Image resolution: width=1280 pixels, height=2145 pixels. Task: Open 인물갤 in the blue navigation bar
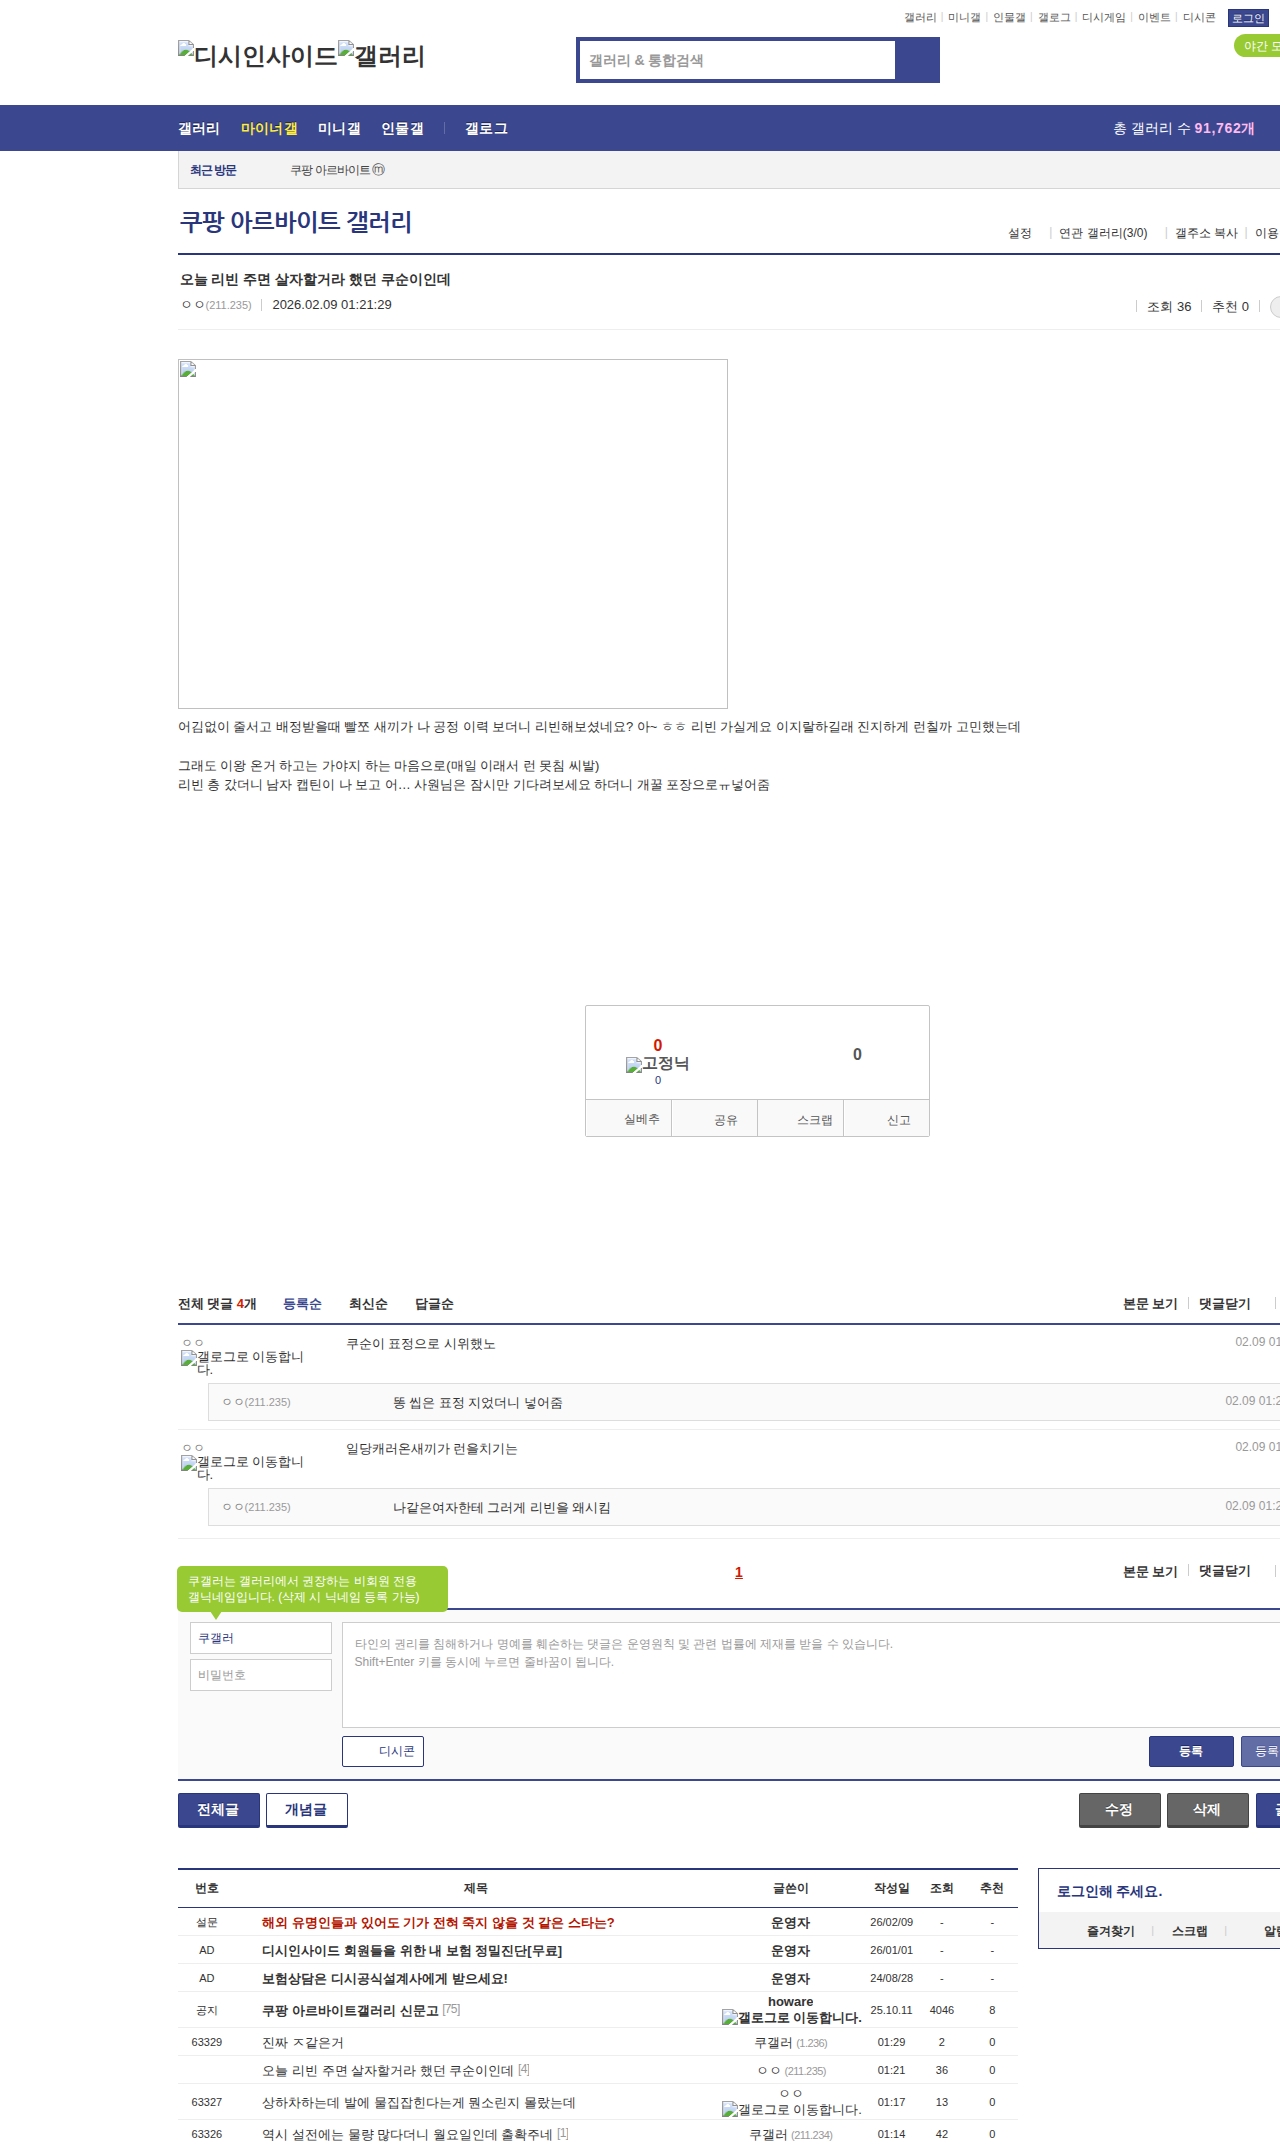pyautogui.click(x=402, y=129)
